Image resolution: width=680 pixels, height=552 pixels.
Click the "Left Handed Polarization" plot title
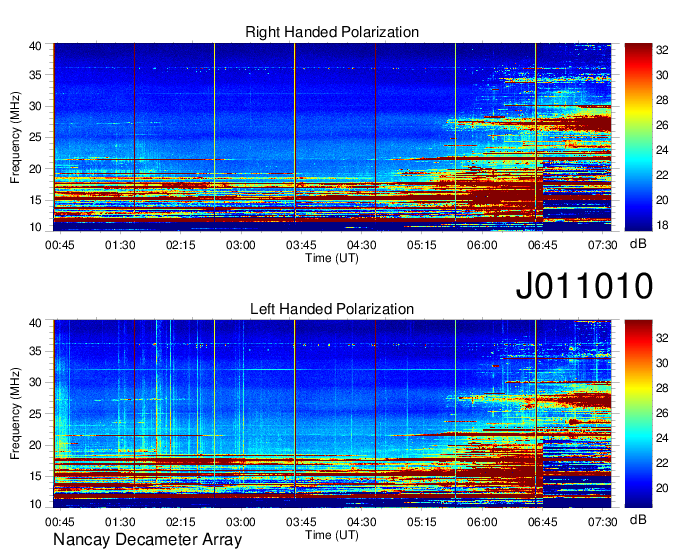(x=332, y=309)
